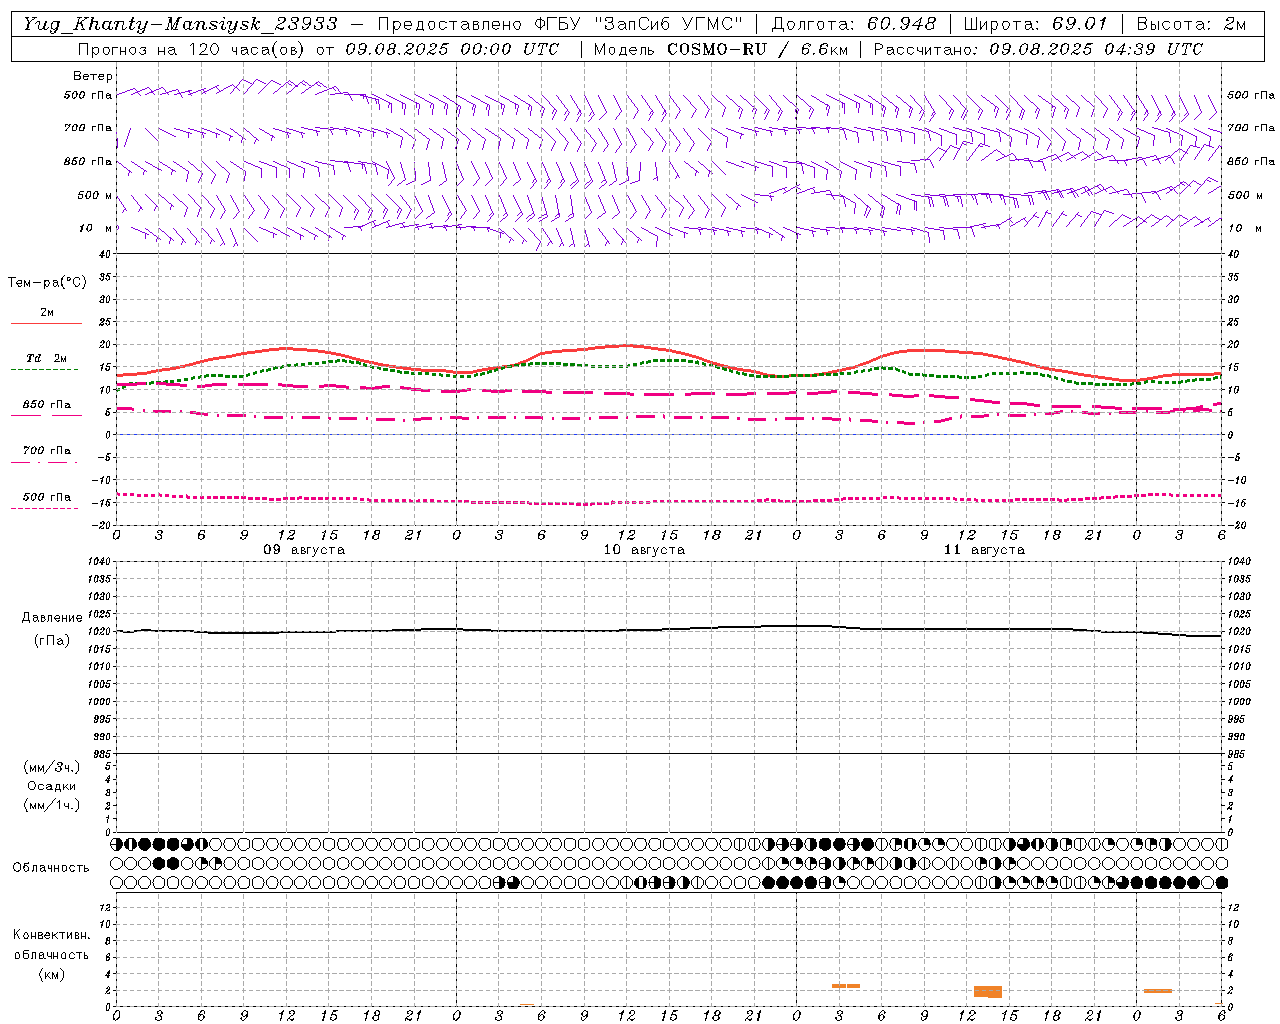
Task: Click the 'Высота: 2м' field
Action: coord(1191,24)
